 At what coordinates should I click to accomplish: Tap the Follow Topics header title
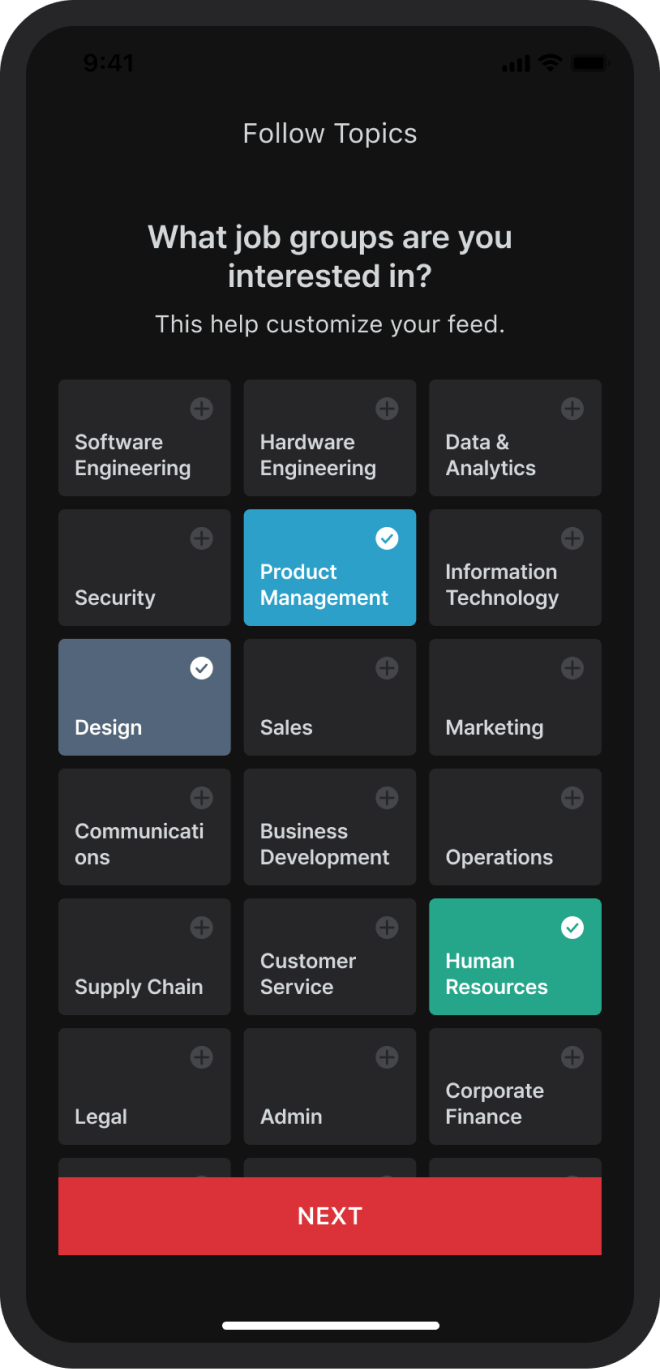coord(330,134)
